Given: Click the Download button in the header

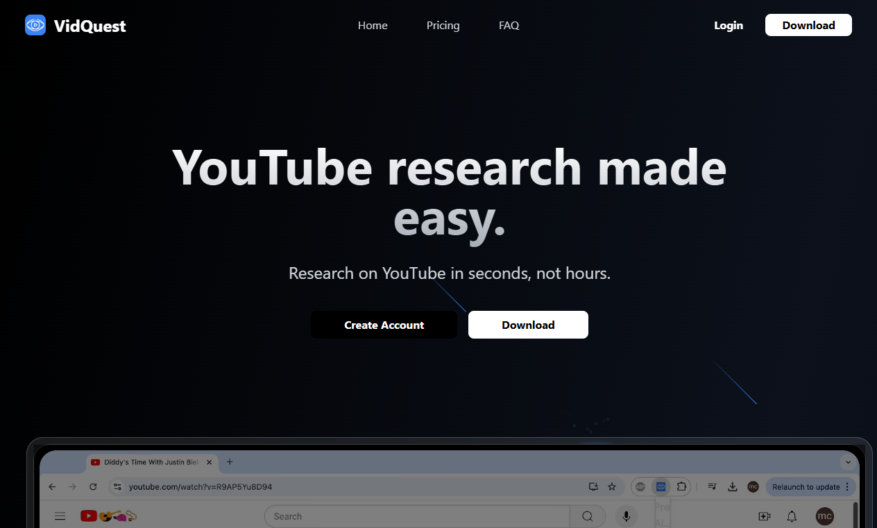Looking at the screenshot, I should pos(808,25).
